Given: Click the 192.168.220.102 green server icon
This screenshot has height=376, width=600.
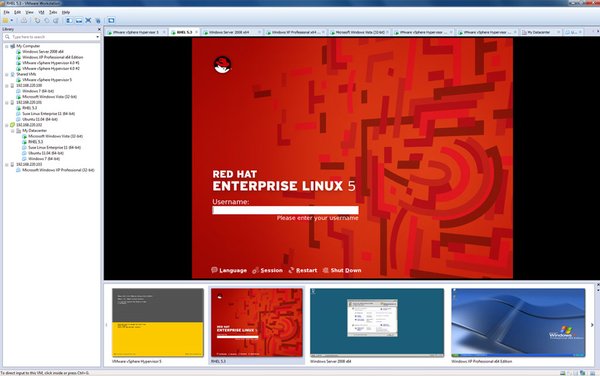Looking at the screenshot, I should pos(13,125).
